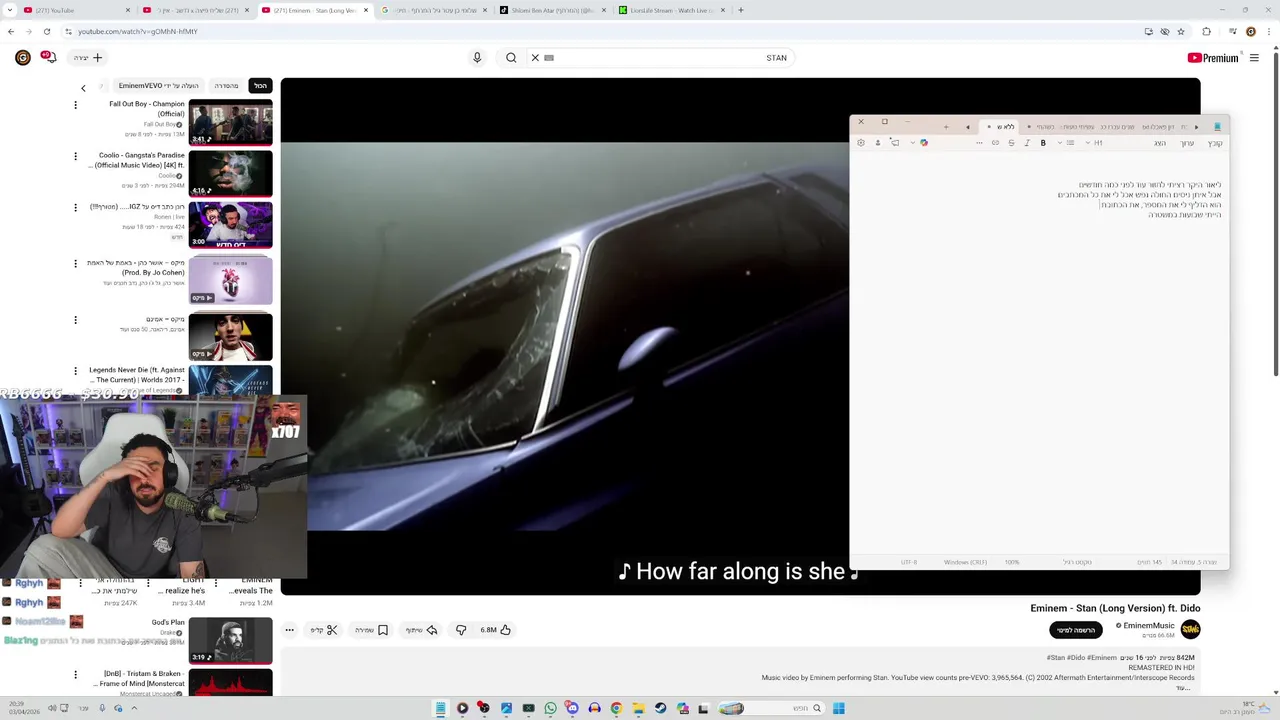Image resolution: width=1280 pixels, height=720 pixels.
Task: Open the YouTube hamburger guide menu
Action: (1254, 58)
